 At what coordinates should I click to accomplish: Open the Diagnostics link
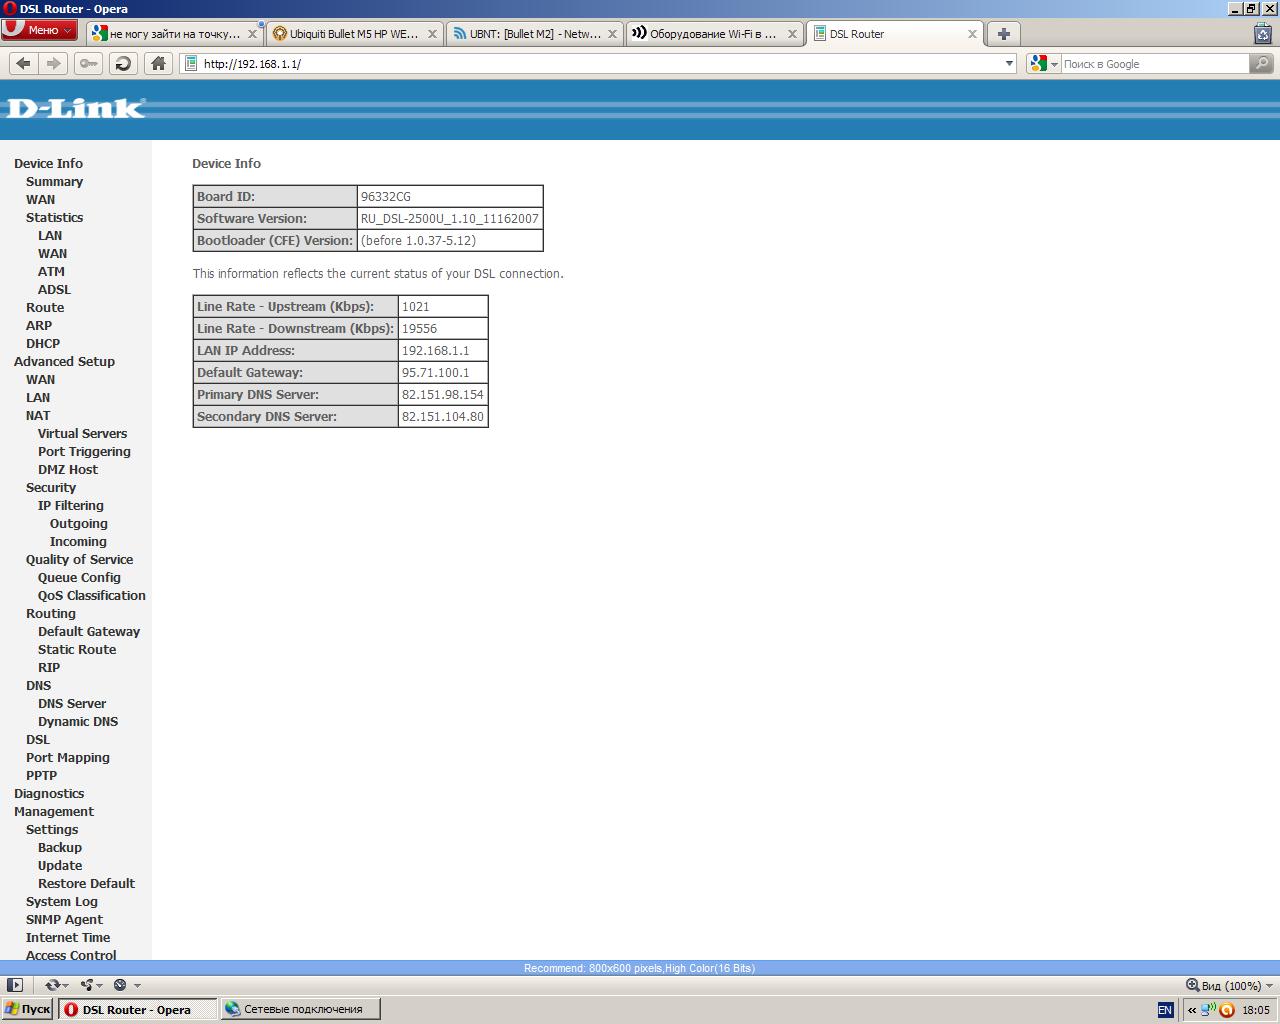(49, 794)
